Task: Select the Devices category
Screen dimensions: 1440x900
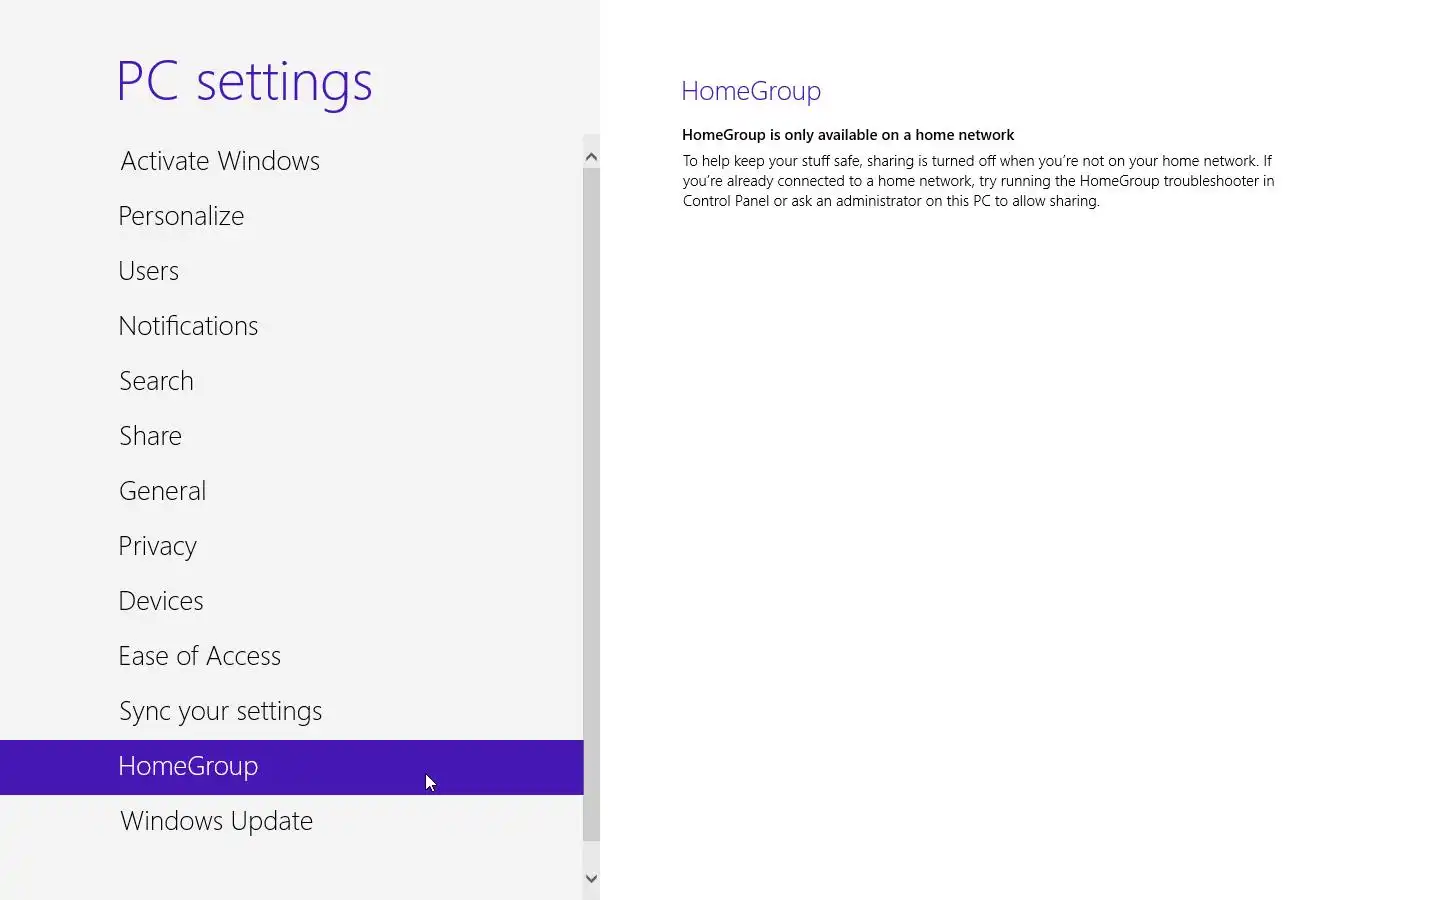Action: point(291,601)
